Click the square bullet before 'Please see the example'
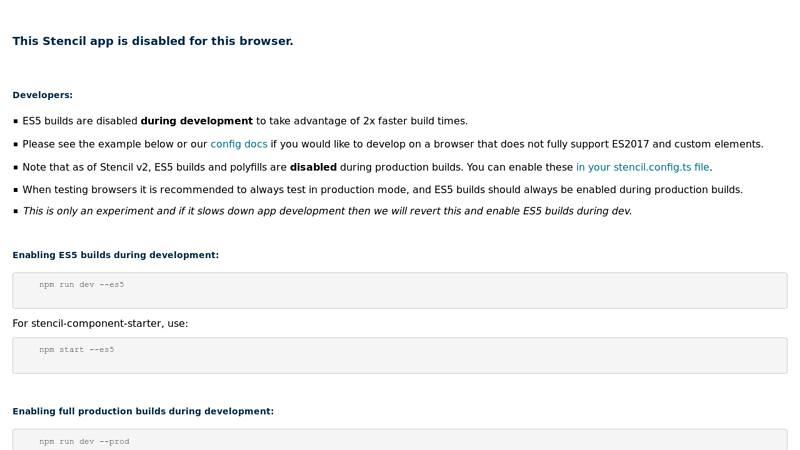Image resolution: width=800 pixels, height=450 pixels. click(16, 144)
